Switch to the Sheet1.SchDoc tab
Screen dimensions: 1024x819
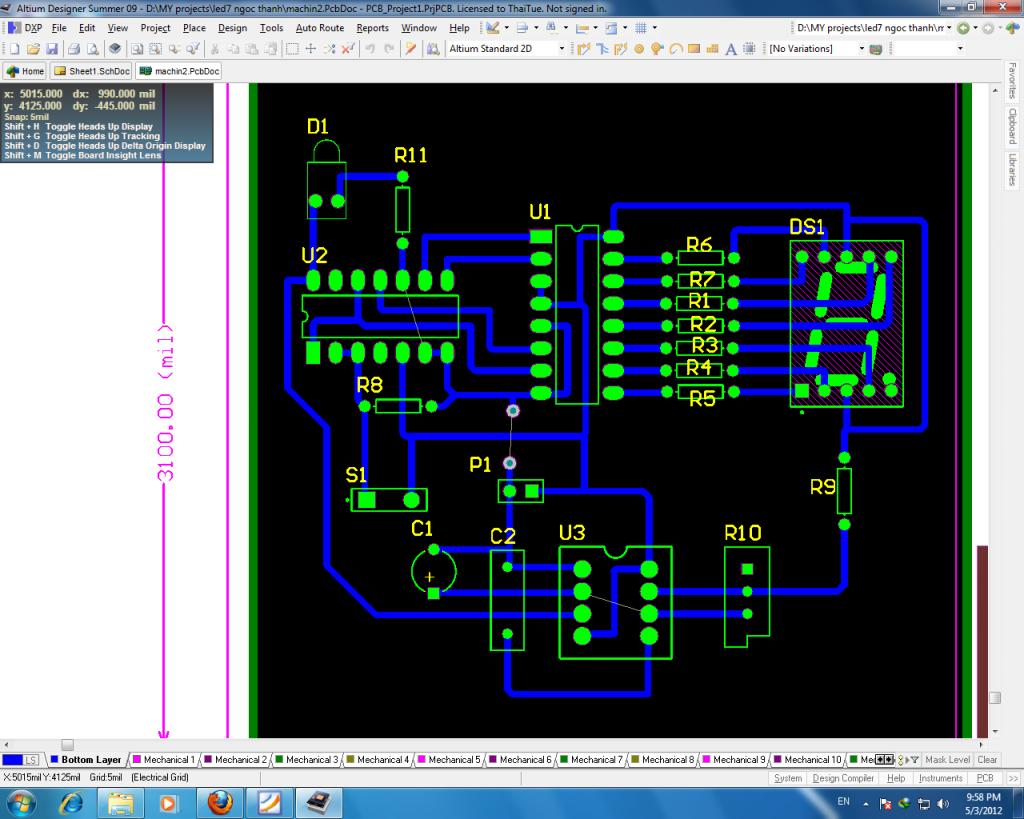pos(92,71)
